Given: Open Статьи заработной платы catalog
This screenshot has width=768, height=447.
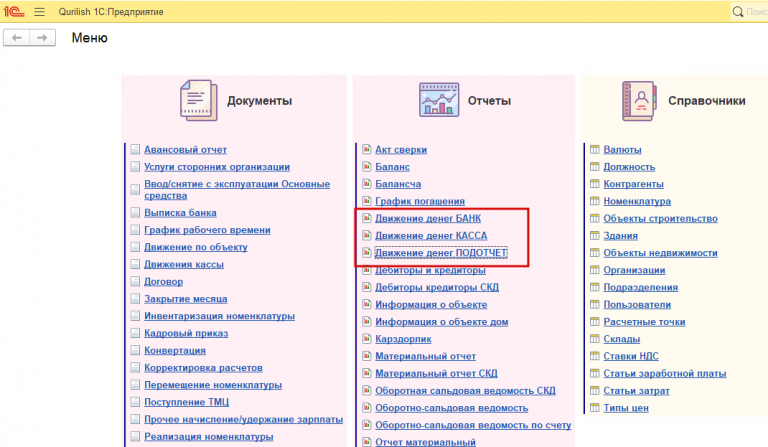Looking at the screenshot, I should point(665,374).
